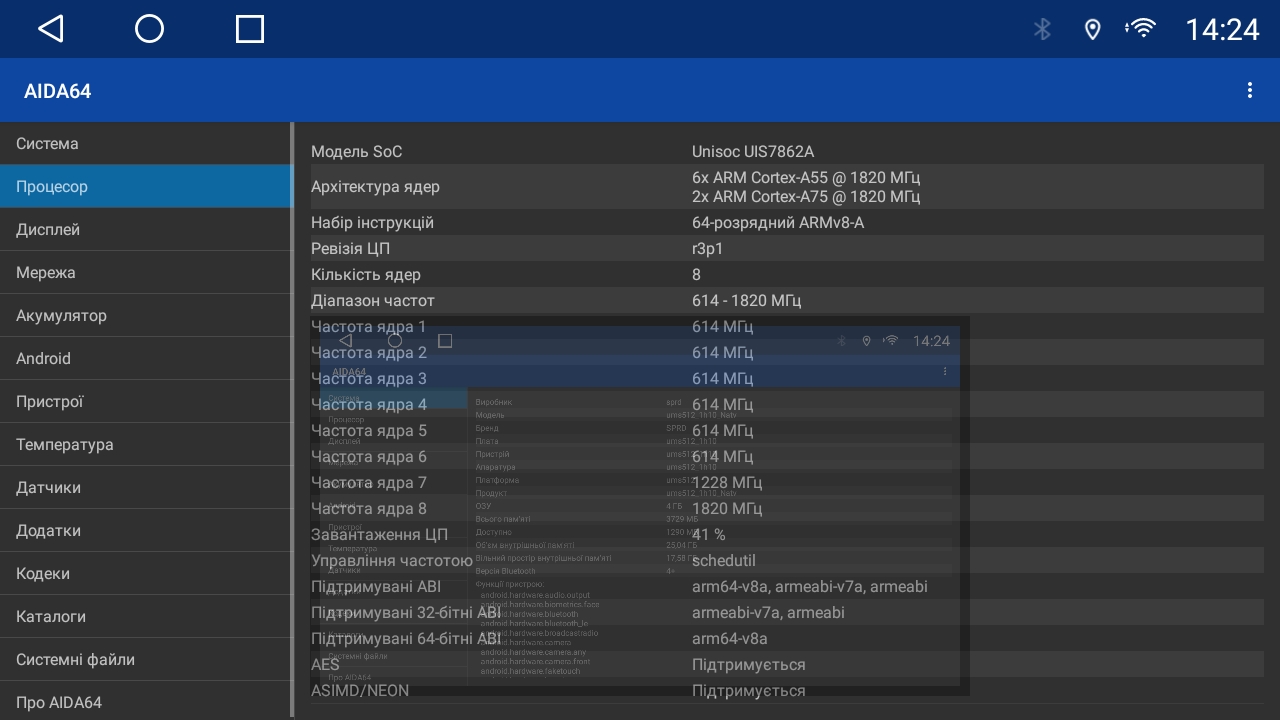The image size is (1280, 720).
Task: Select the Процесор section
Action: 145,187
